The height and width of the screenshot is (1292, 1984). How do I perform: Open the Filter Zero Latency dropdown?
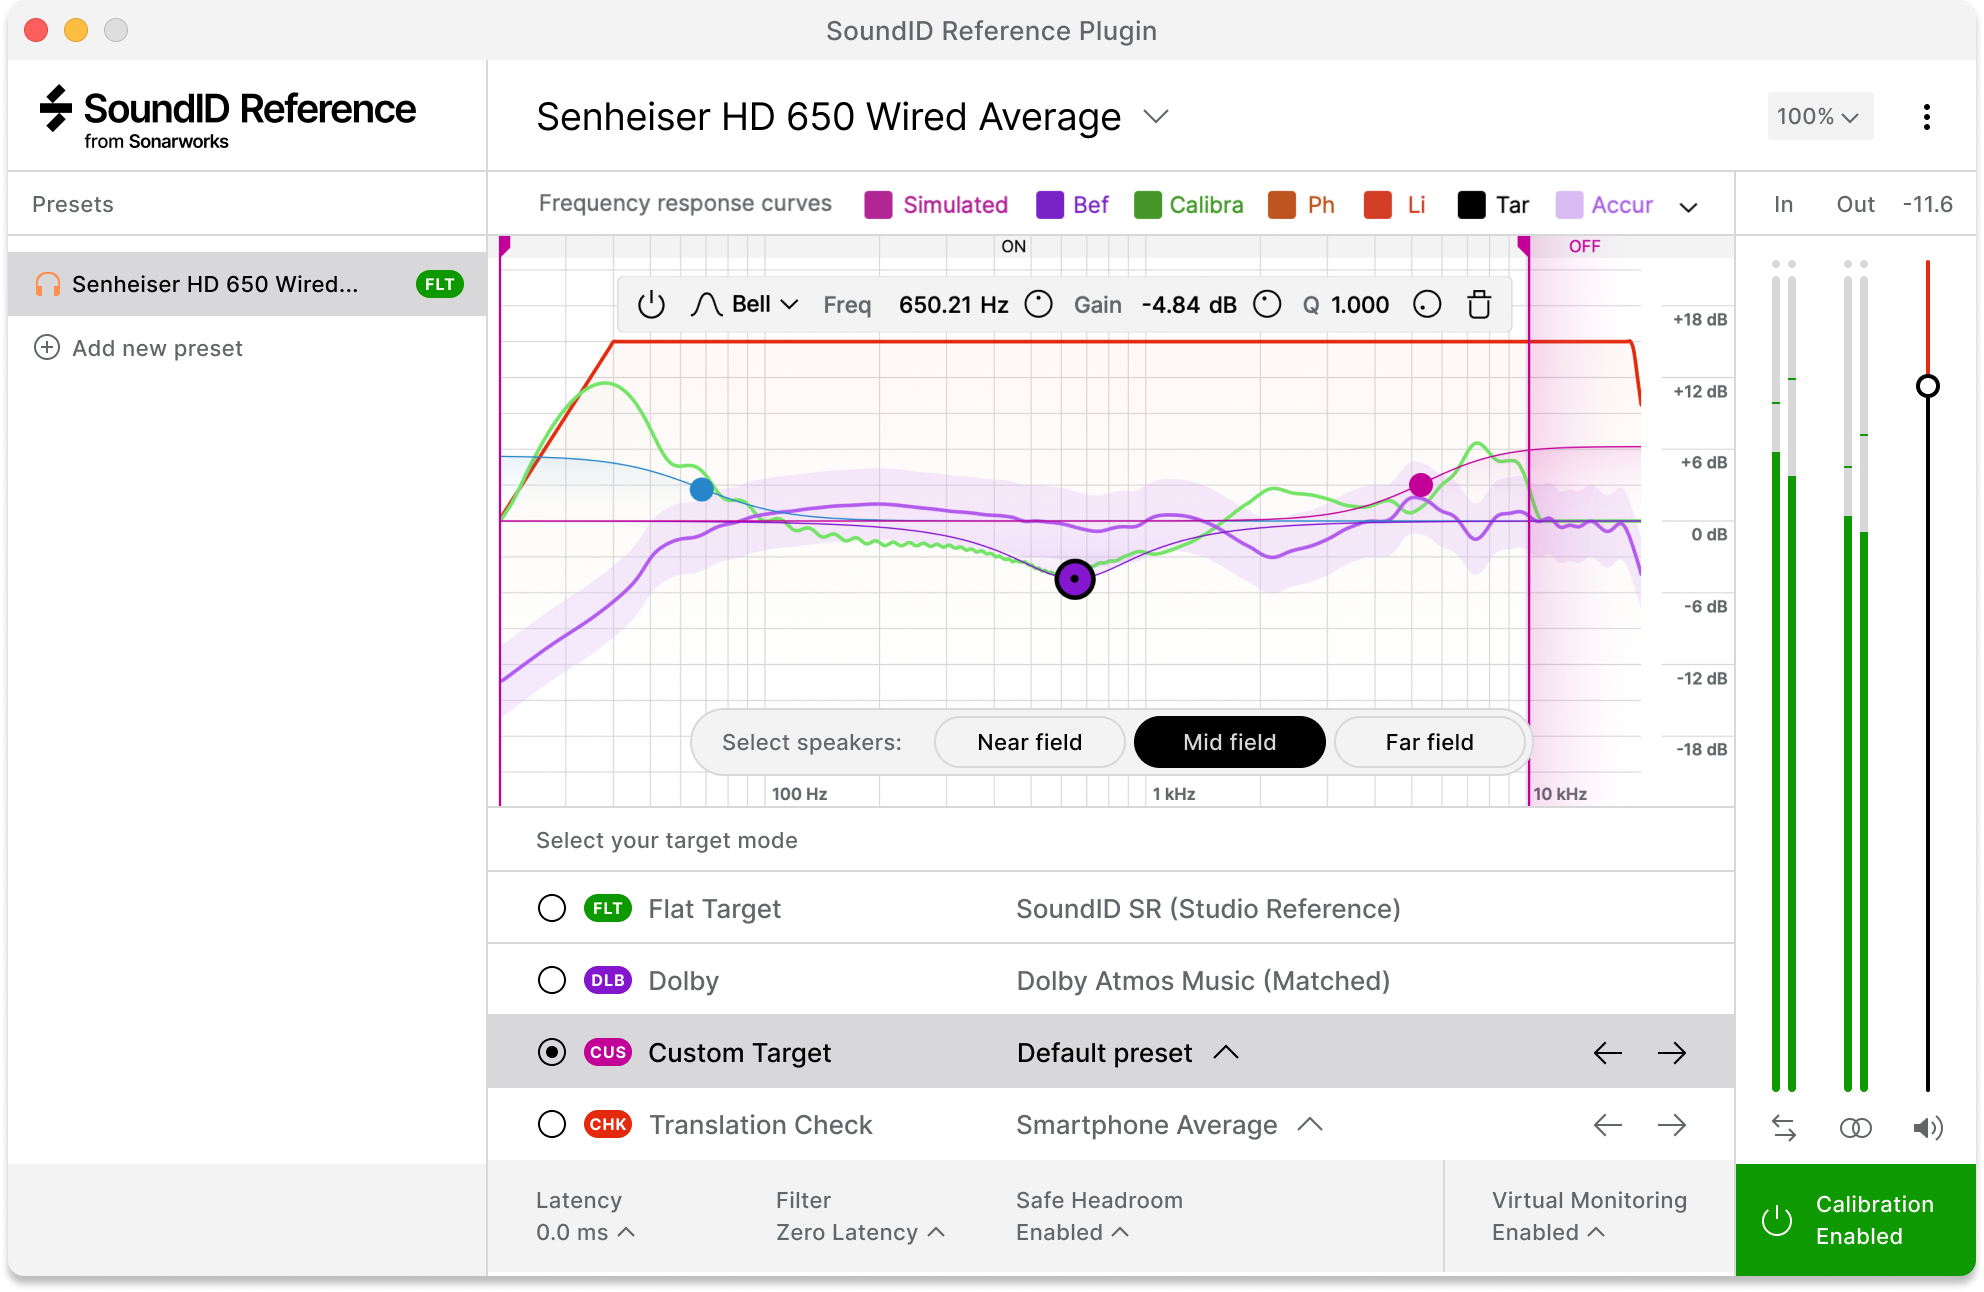pyautogui.click(x=860, y=1232)
